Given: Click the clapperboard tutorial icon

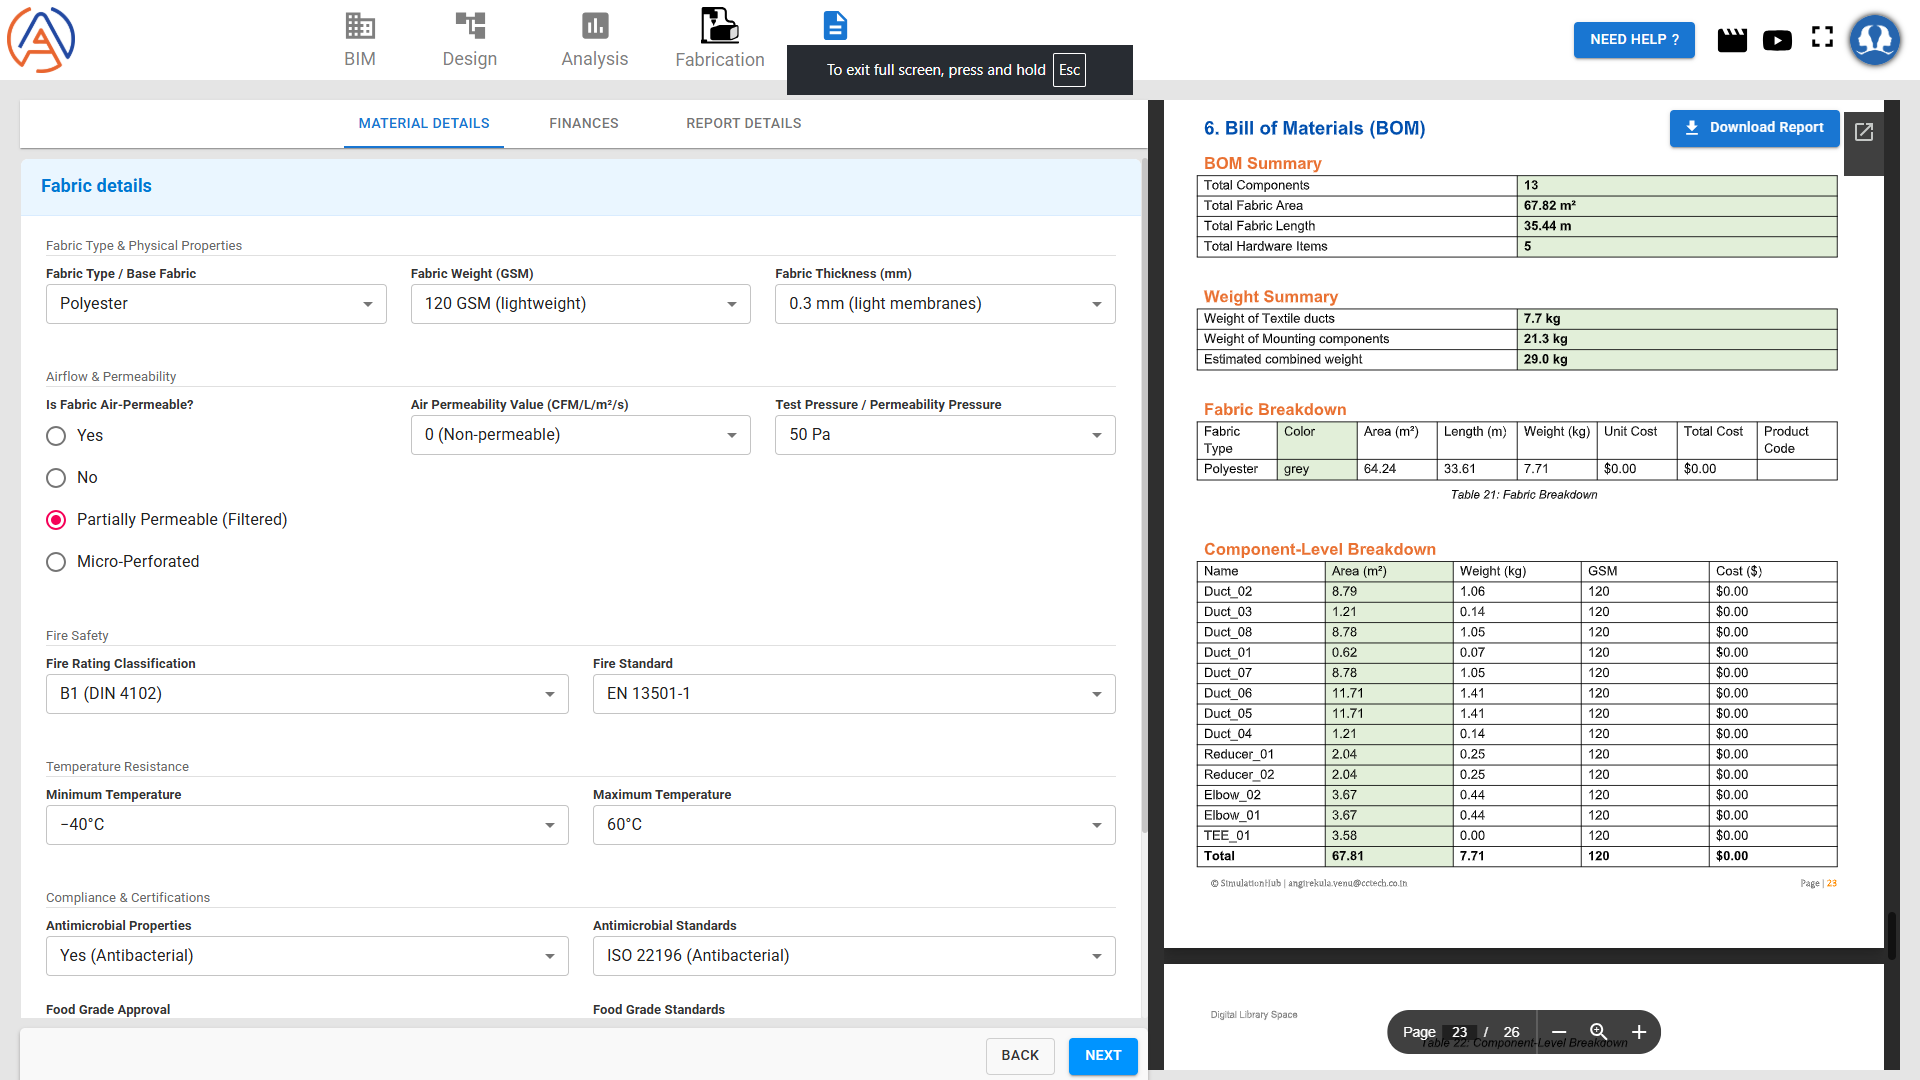Looking at the screenshot, I should [x=1732, y=40].
